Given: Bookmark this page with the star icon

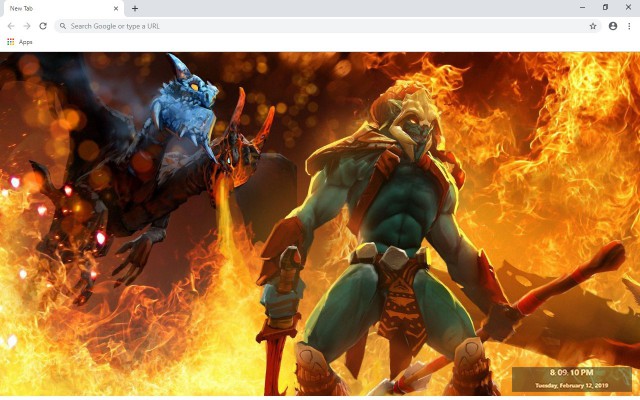Looking at the screenshot, I should (593, 26).
